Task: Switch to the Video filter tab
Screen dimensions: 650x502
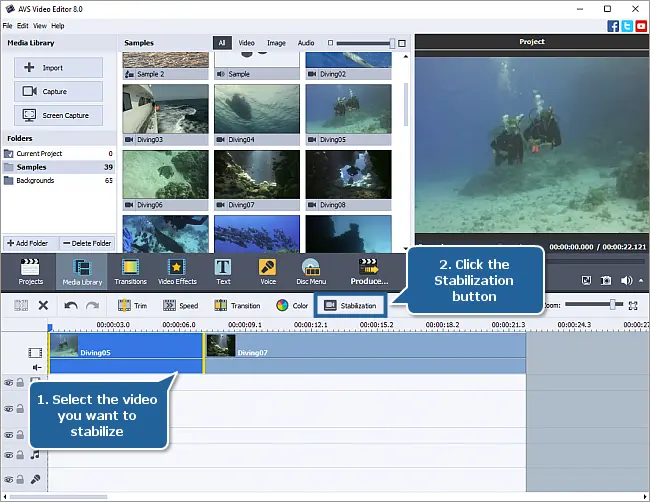Action: (x=246, y=43)
